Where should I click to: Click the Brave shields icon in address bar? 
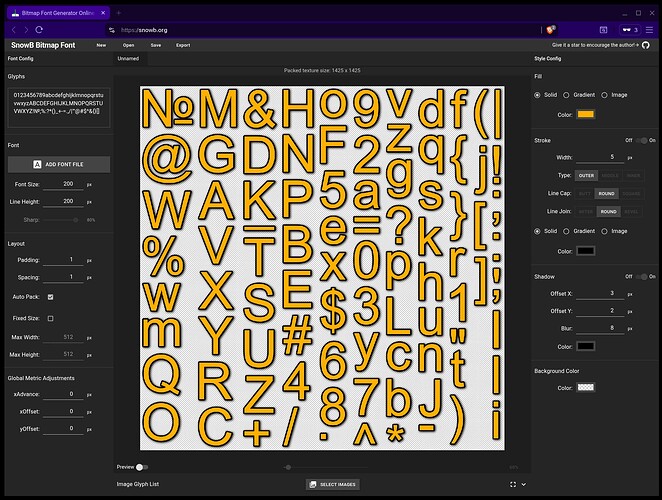pos(549,30)
